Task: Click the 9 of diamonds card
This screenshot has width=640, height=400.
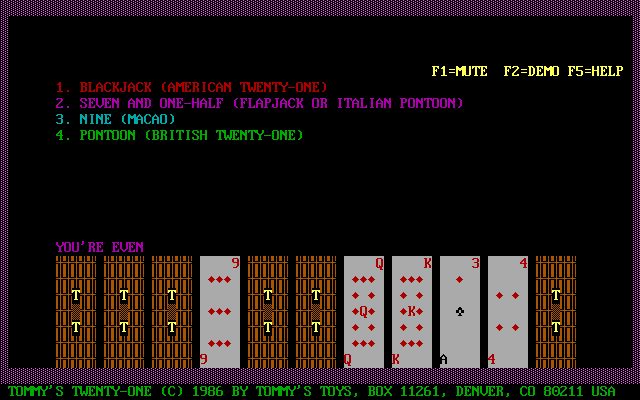Action: [x=220, y=312]
